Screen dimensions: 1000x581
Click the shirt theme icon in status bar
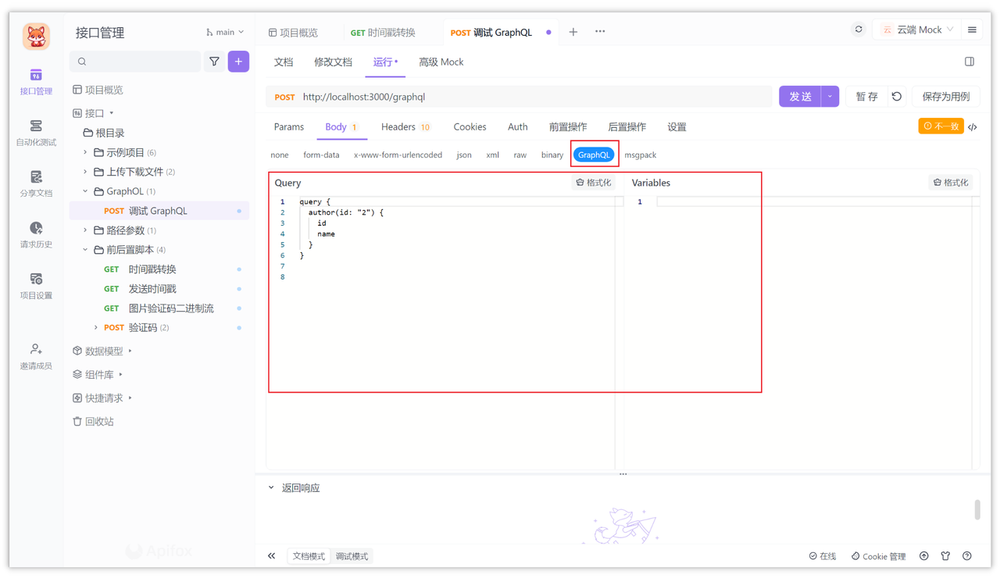(x=945, y=556)
